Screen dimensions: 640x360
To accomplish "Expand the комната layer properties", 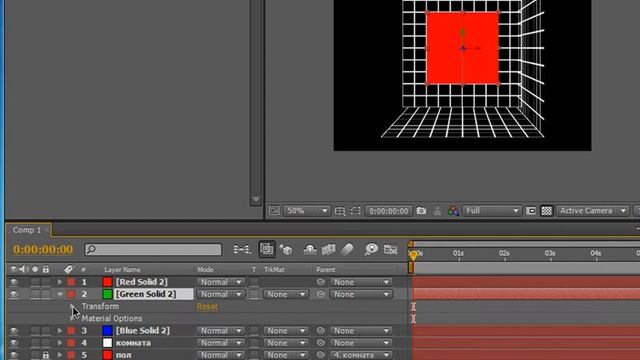I will point(60,342).
